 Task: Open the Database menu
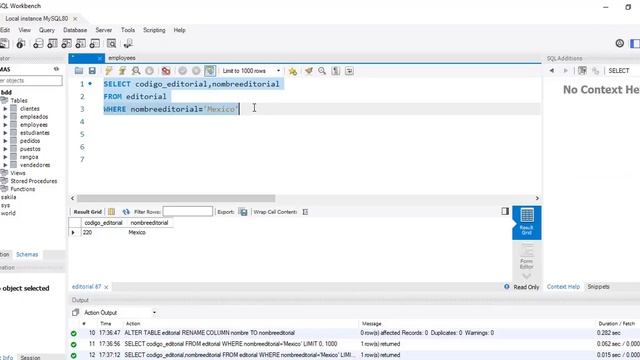coord(75,30)
